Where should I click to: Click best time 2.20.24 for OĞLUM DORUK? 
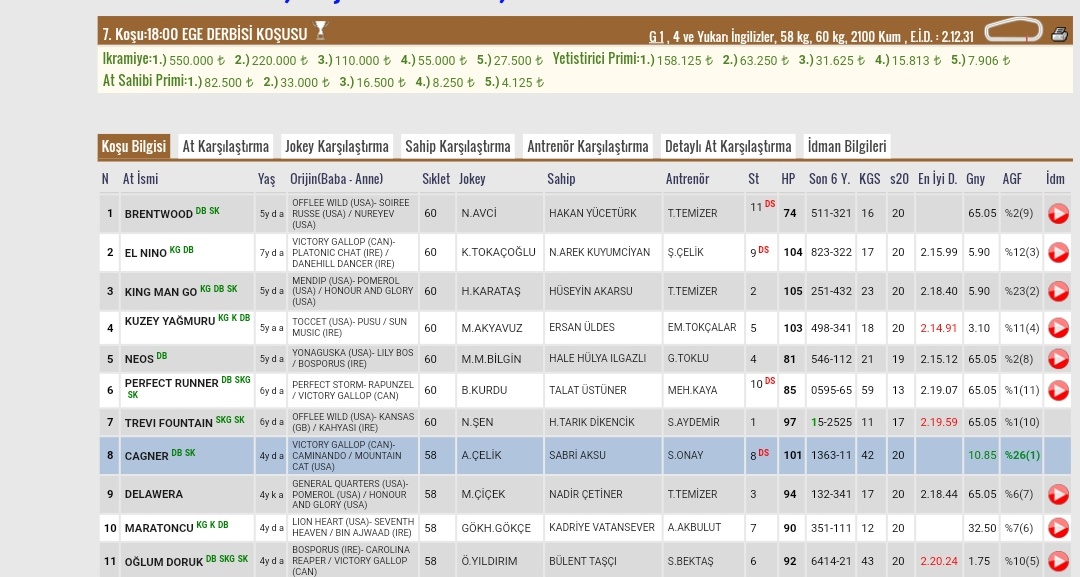939,561
